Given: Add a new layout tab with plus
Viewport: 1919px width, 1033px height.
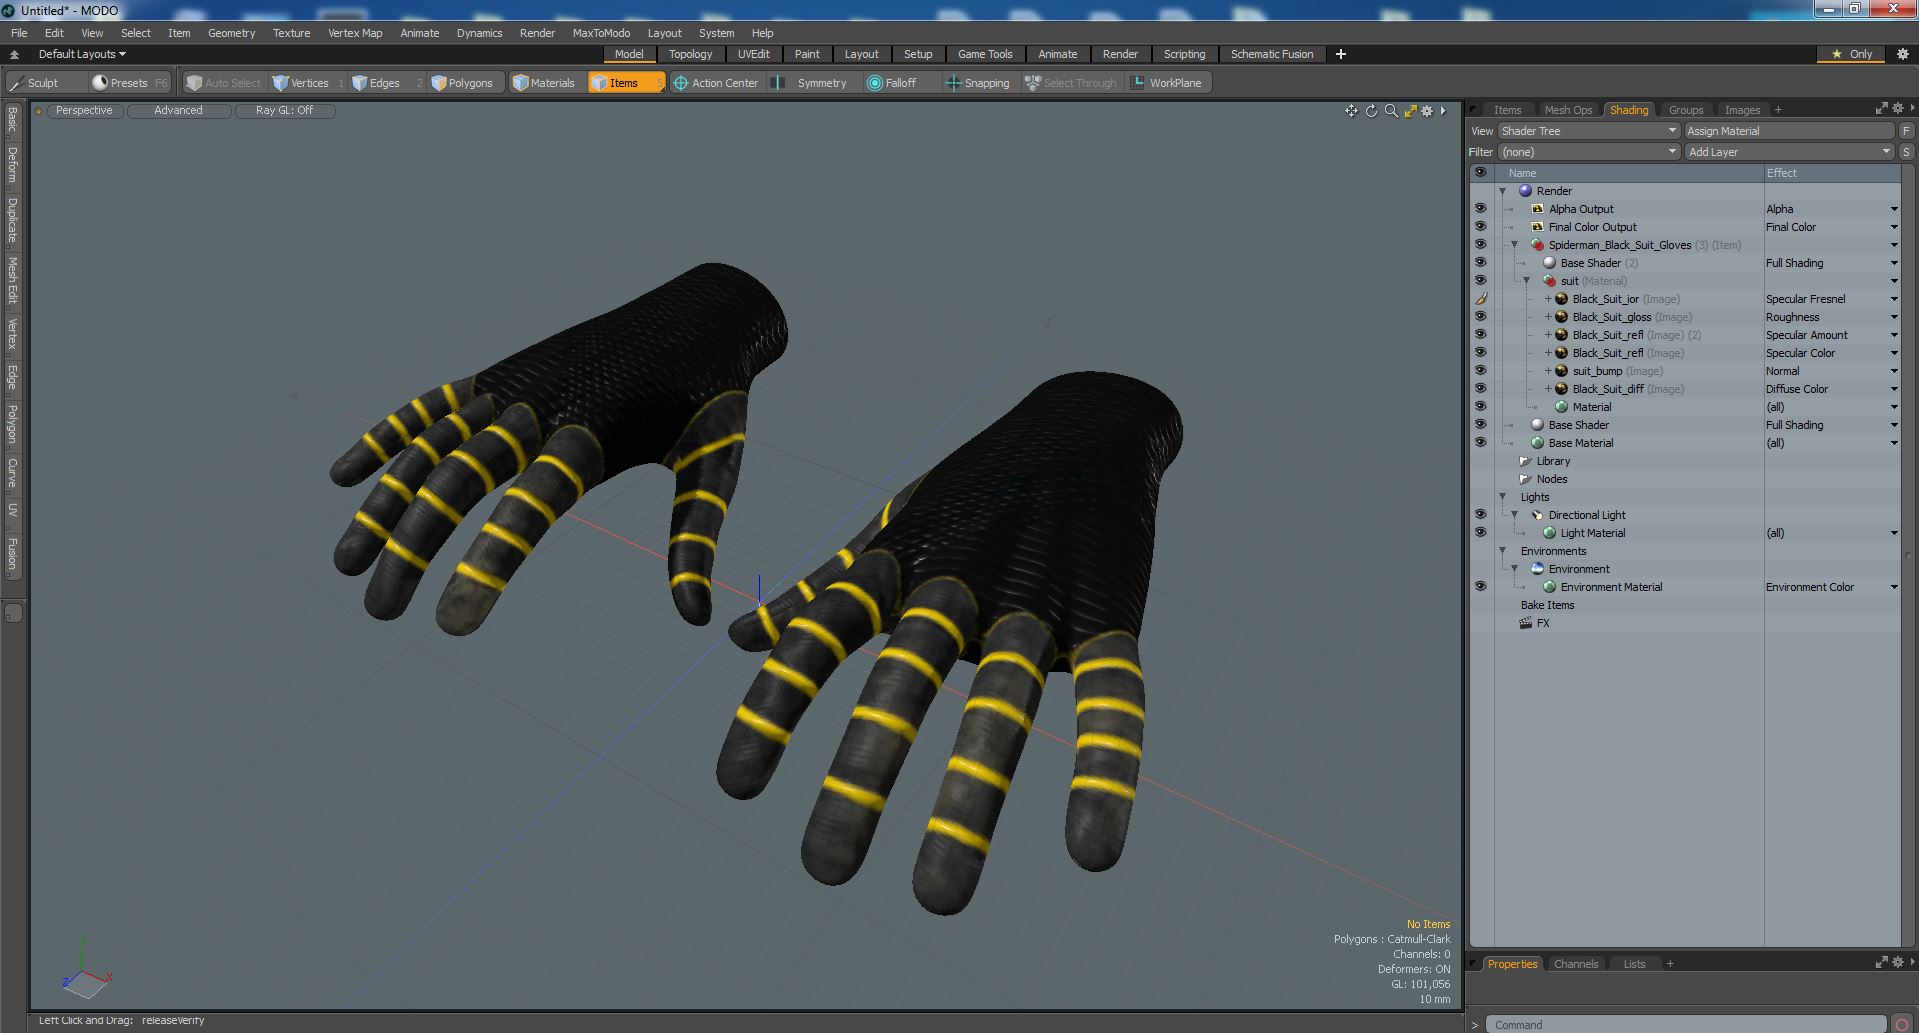Looking at the screenshot, I should [1340, 54].
